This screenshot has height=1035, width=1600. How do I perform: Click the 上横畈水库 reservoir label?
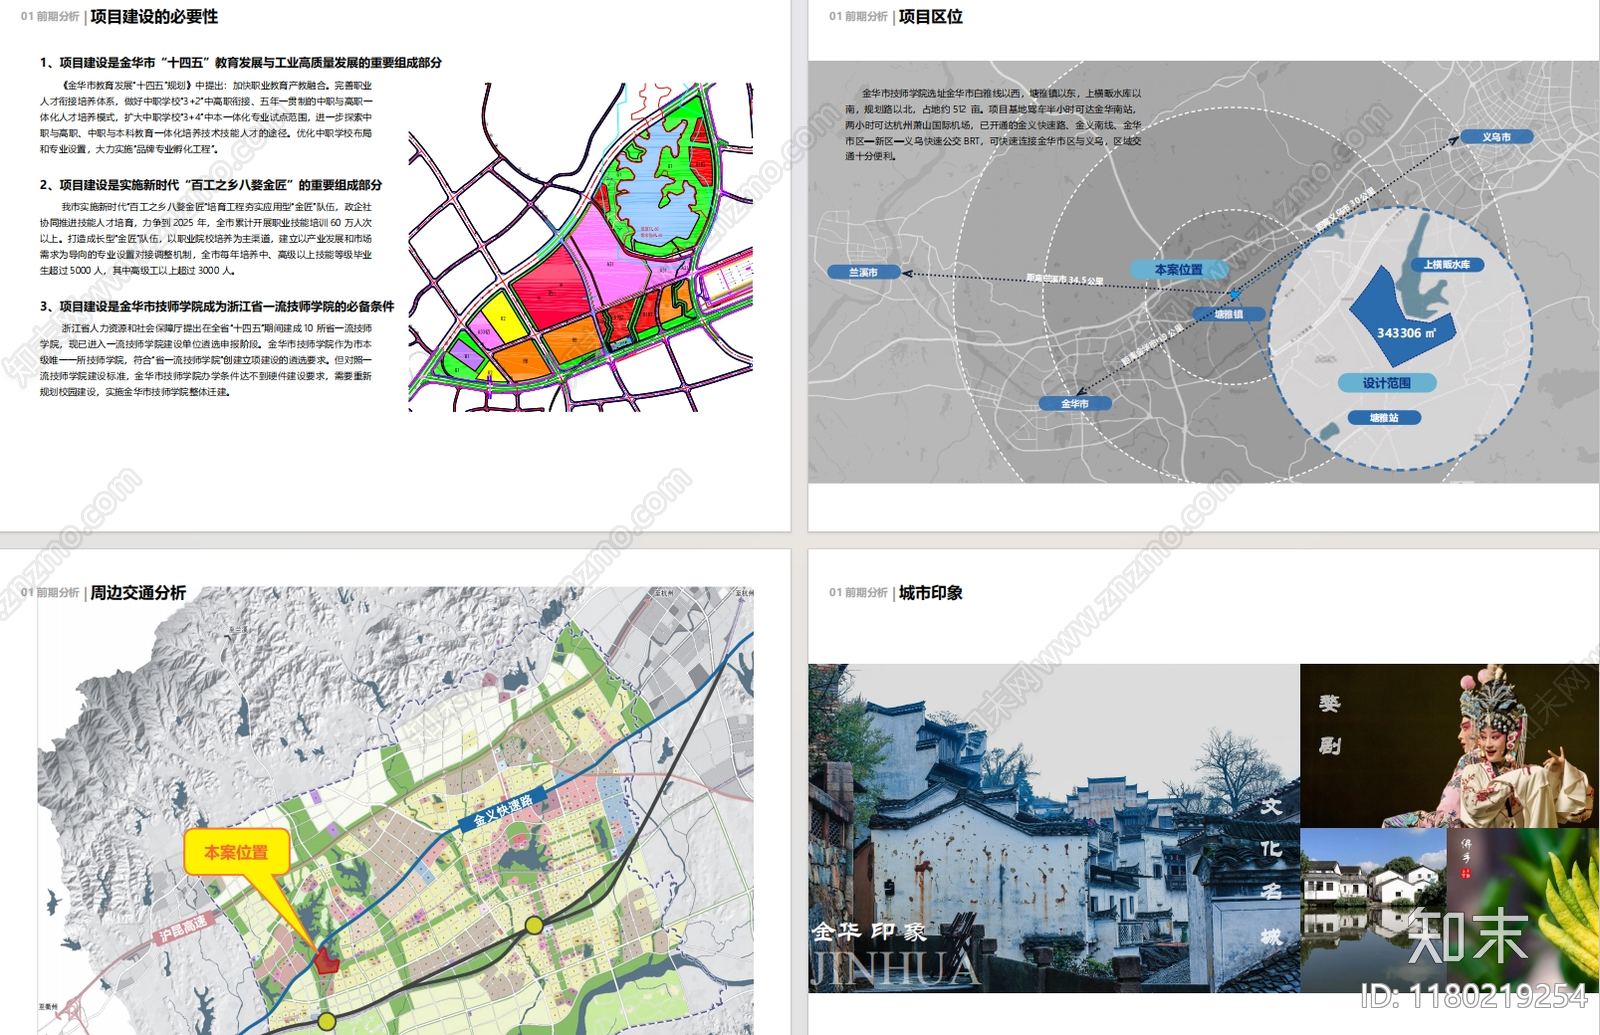tap(1447, 265)
